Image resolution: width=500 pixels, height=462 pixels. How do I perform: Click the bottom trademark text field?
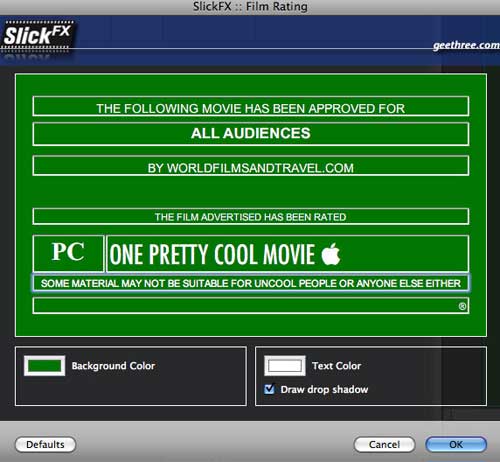tap(251, 306)
